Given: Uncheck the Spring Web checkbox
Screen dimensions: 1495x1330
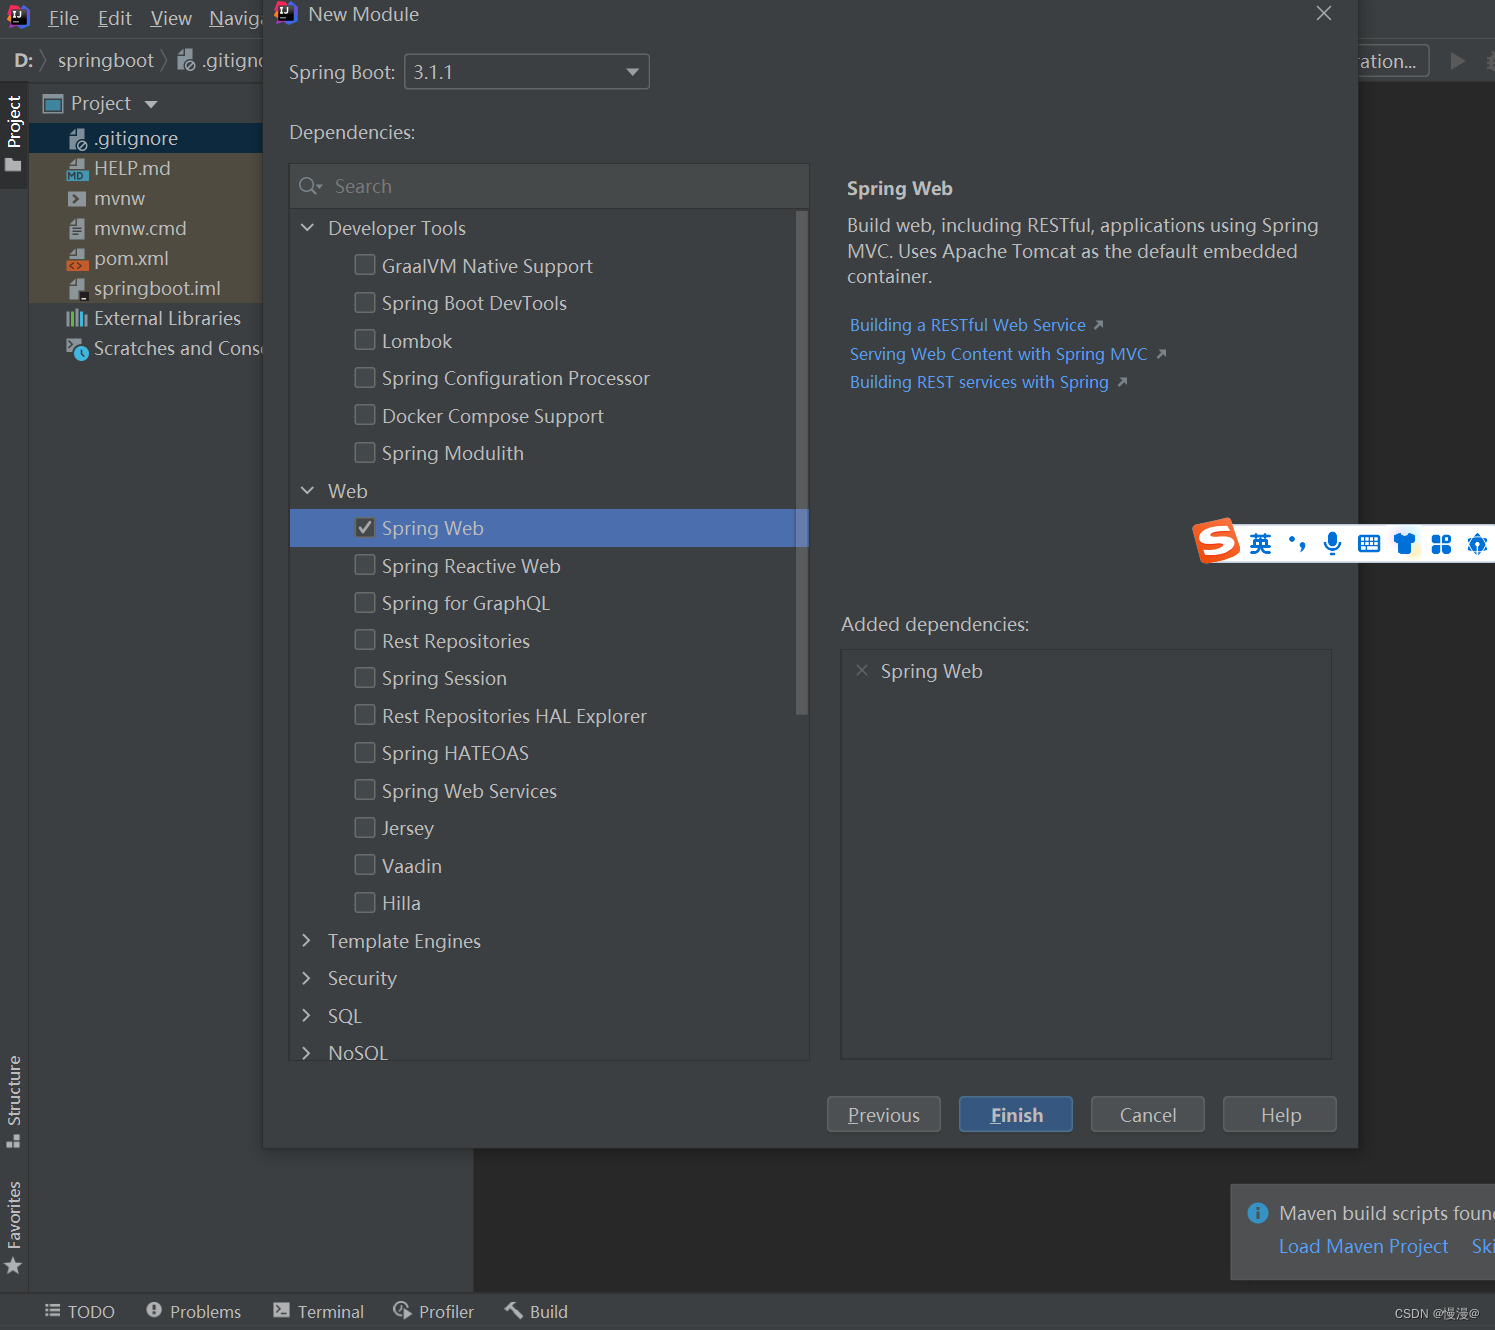Looking at the screenshot, I should coord(365,527).
